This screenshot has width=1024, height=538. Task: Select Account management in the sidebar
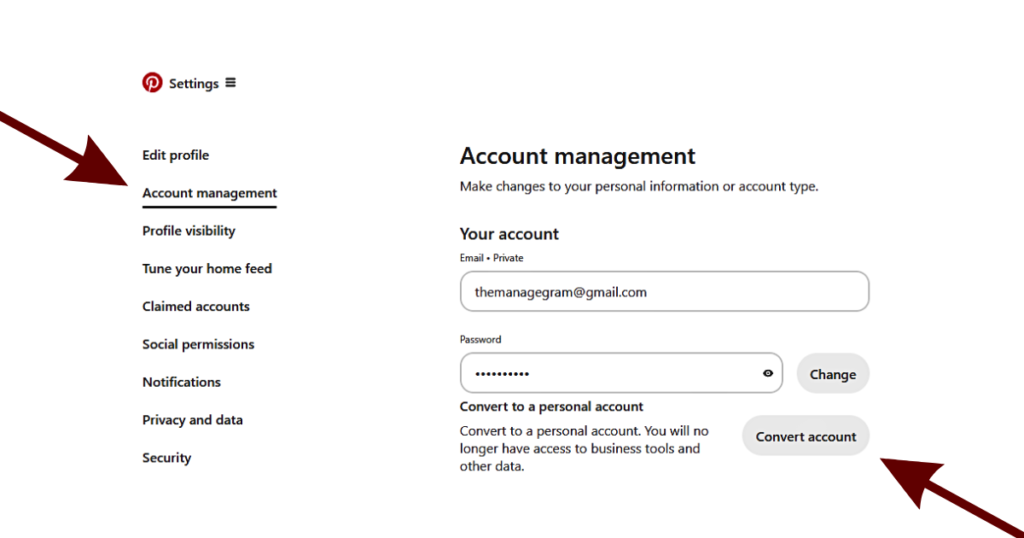click(210, 193)
